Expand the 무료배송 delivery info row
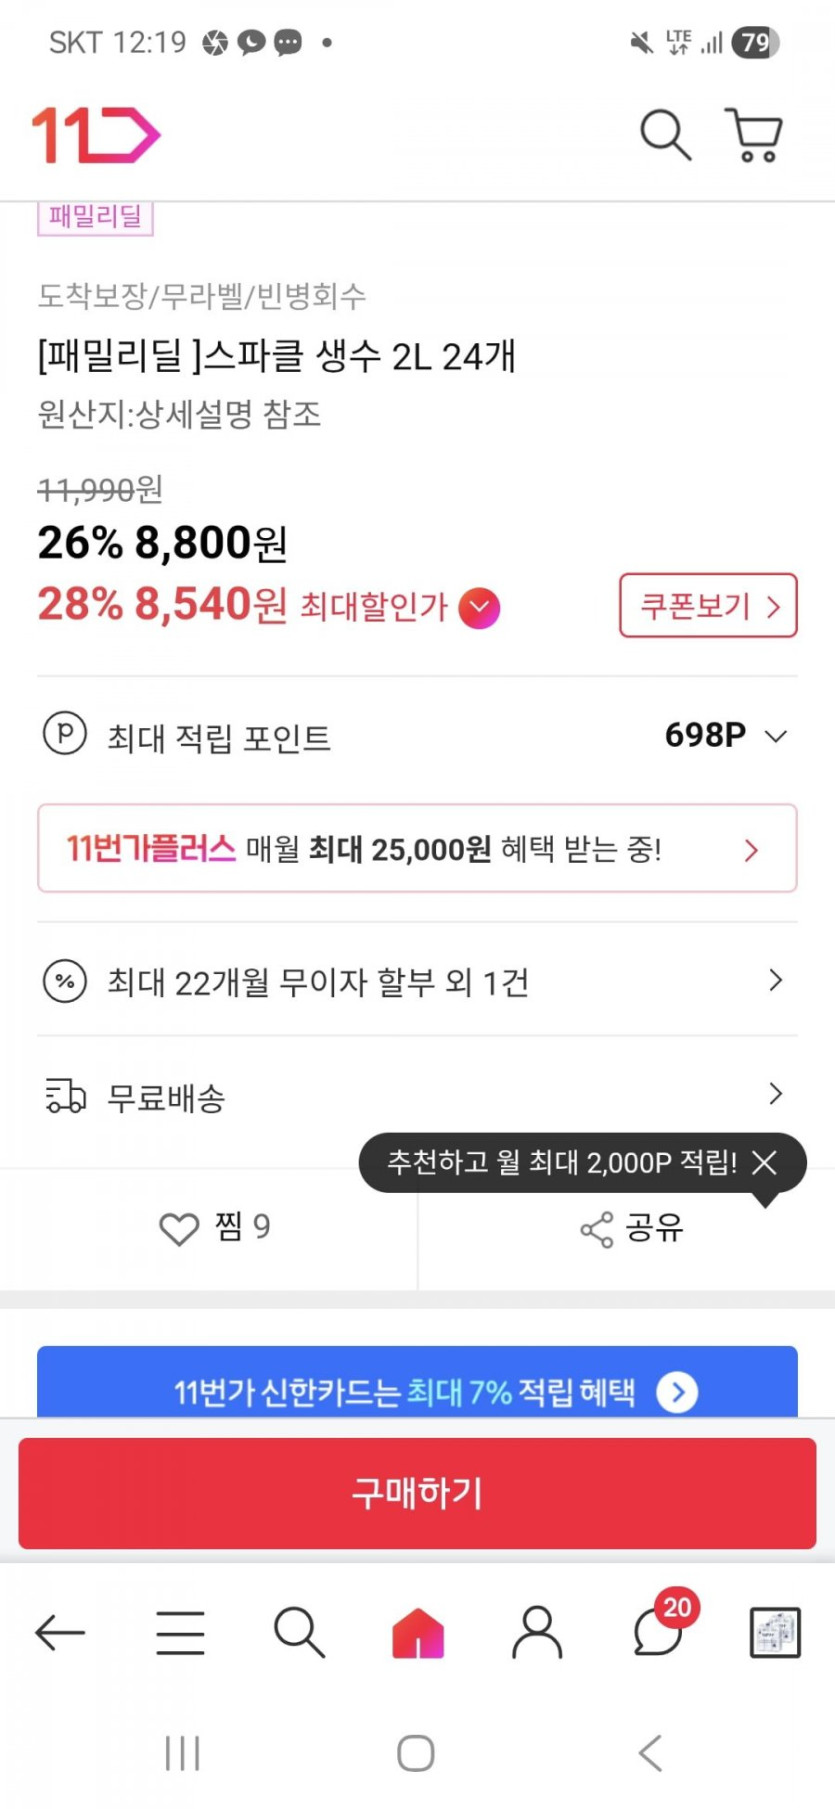This screenshot has height=1809, width=835. point(417,1095)
